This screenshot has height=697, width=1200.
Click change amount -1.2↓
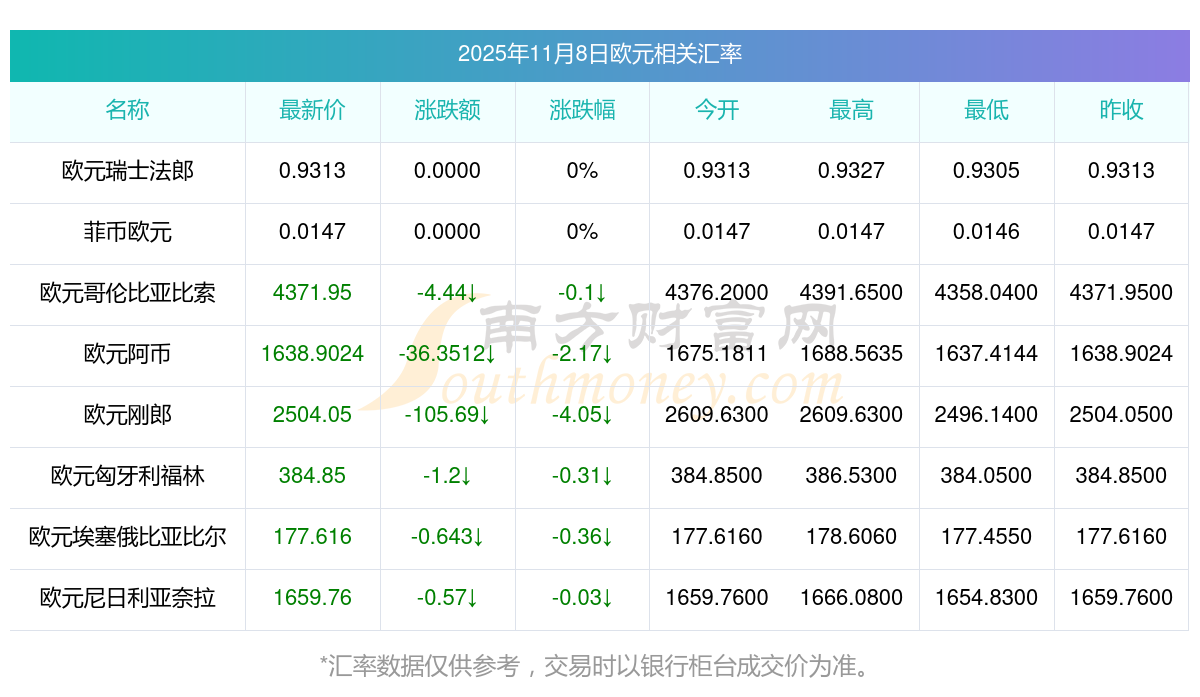click(447, 476)
